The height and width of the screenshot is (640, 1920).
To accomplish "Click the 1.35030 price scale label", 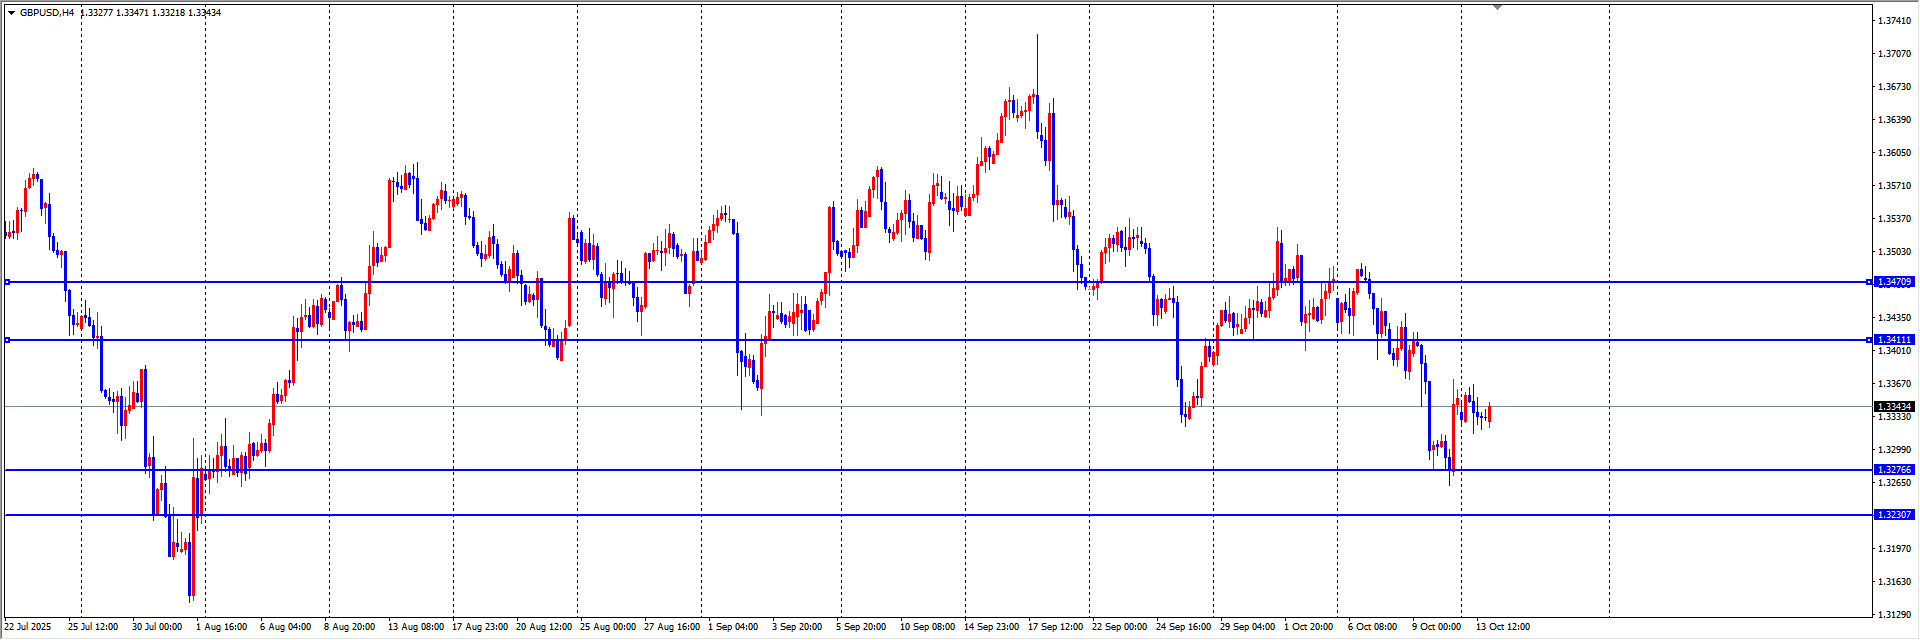I will [x=1894, y=251].
